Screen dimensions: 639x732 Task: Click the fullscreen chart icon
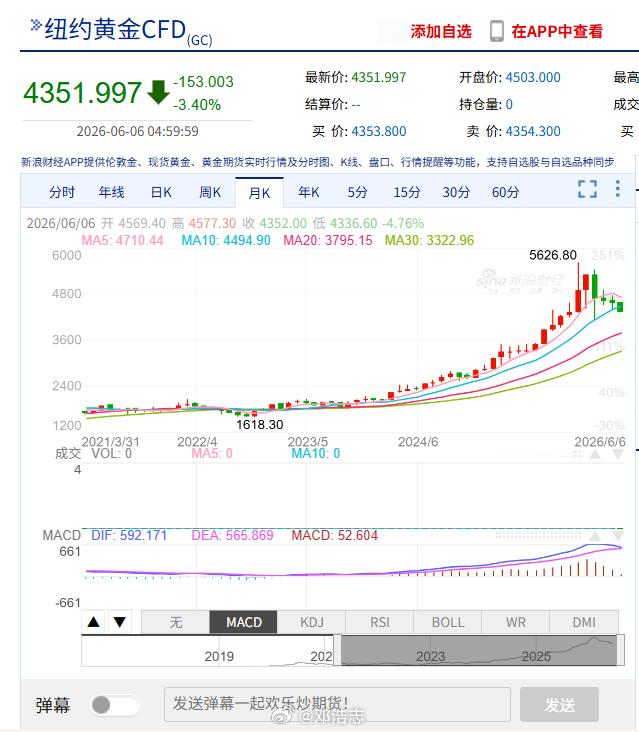tap(587, 189)
